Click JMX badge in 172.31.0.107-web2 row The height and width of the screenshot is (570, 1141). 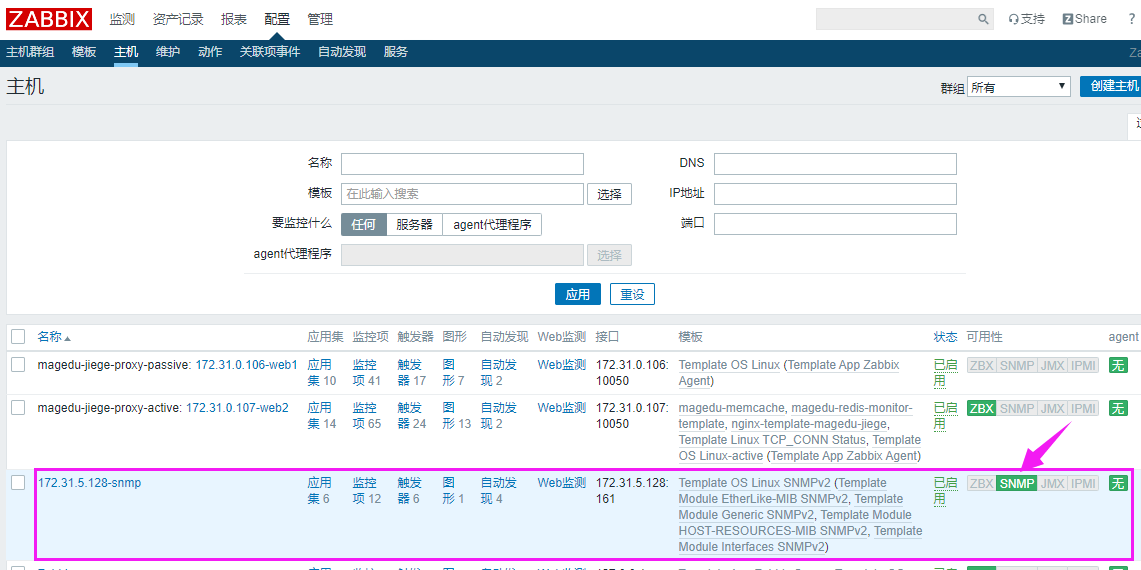pyautogui.click(x=1052, y=408)
